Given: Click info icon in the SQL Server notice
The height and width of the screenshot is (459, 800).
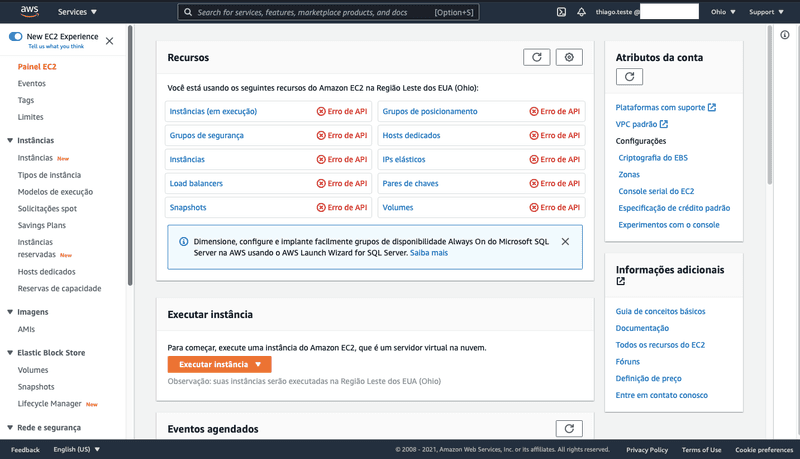Looking at the screenshot, I should coord(184,241).
